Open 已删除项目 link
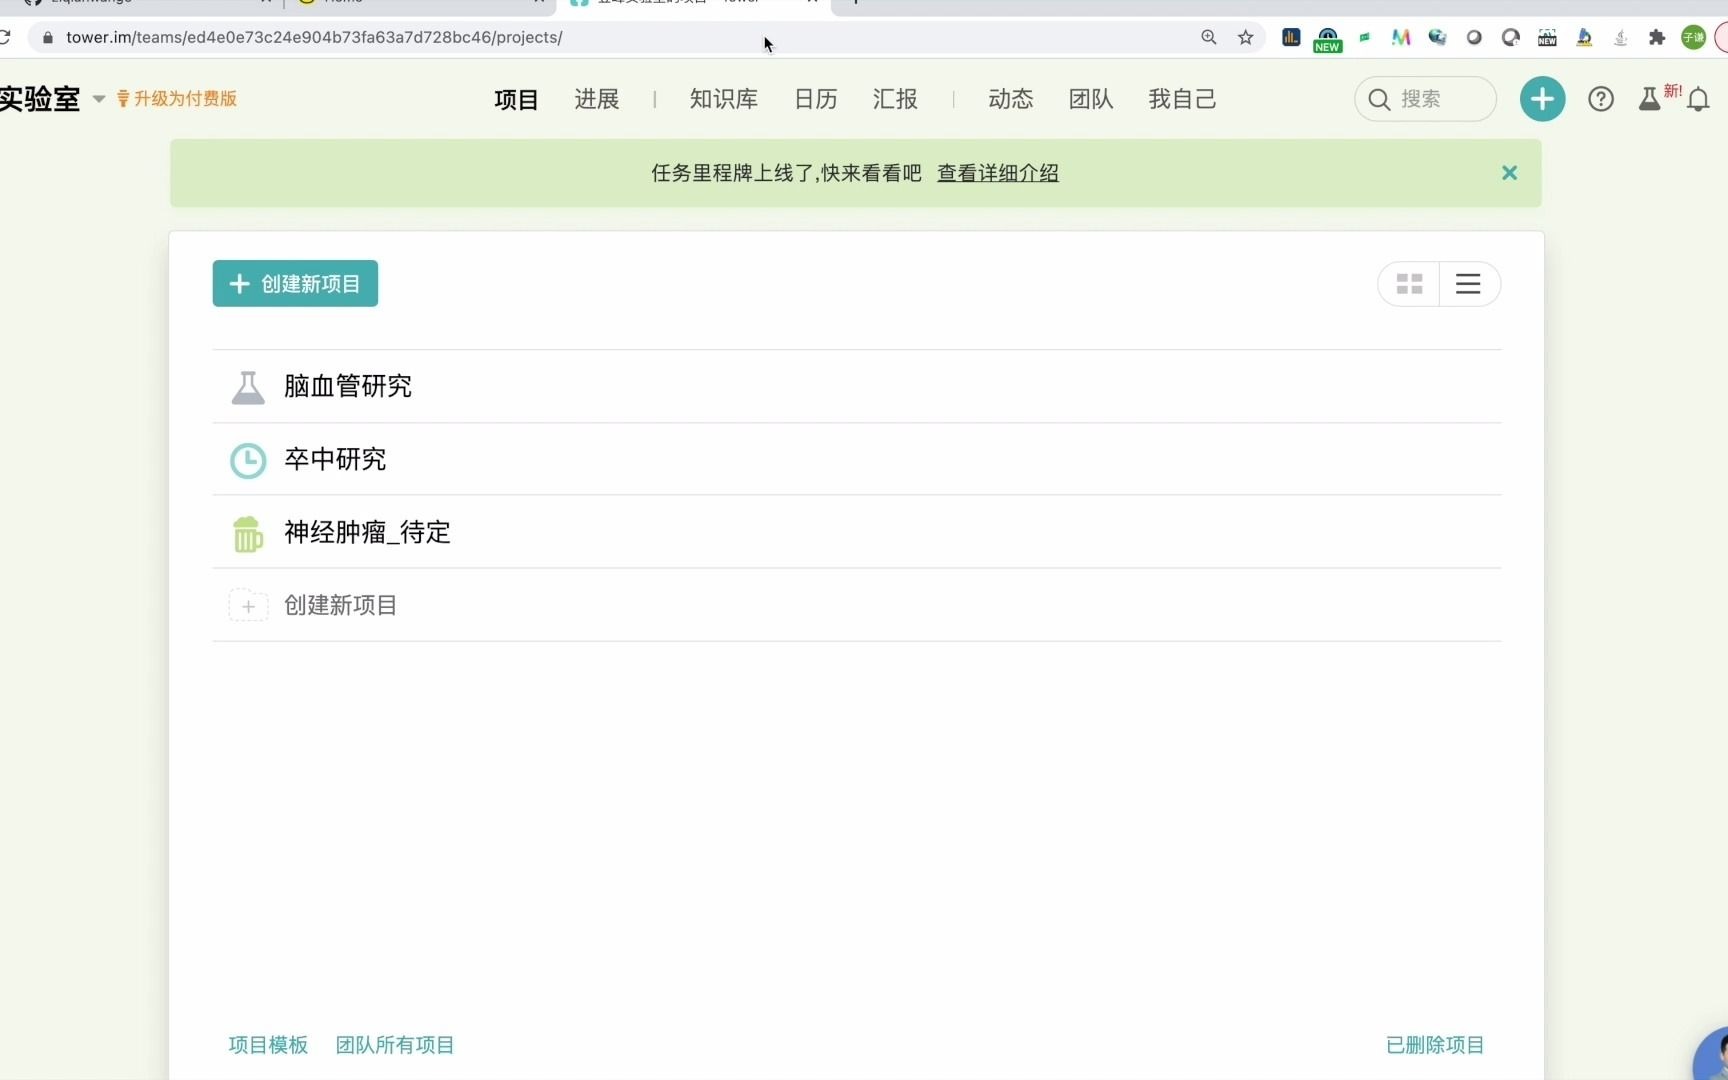1728x1080 pixels. pyautogui.click(x=1435, y=1045)
